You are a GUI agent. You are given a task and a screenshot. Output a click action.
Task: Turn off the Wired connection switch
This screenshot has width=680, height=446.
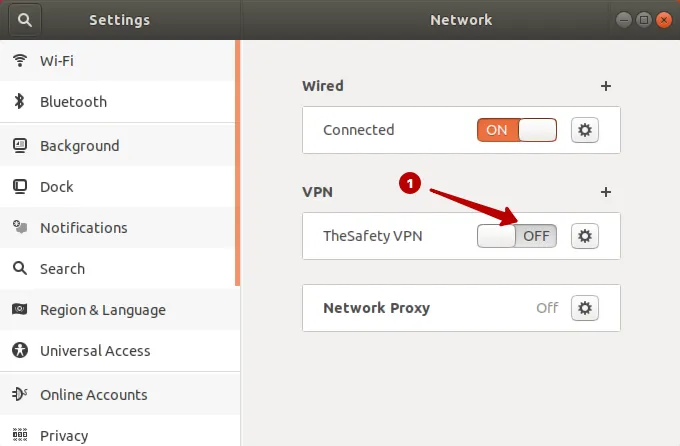[x=517, y=130]
